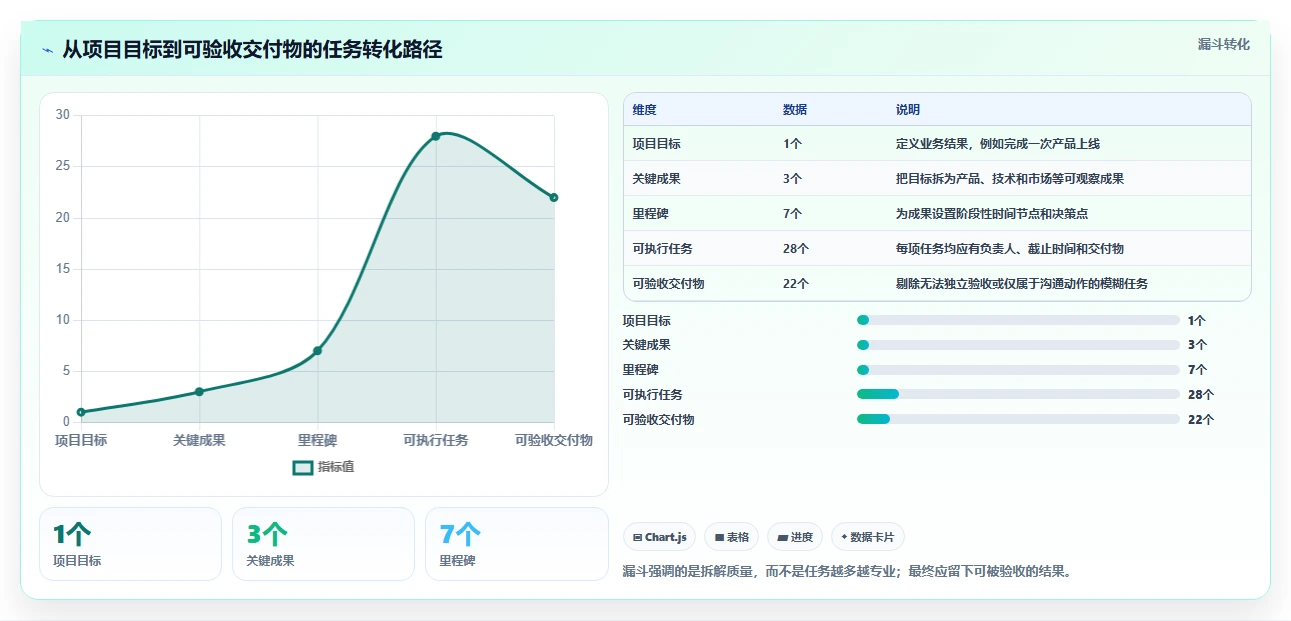The image size is (1291, 621).
Task: Click the 关键成果 cell in table
Action: pyautogui.click(x=657, y=179)
